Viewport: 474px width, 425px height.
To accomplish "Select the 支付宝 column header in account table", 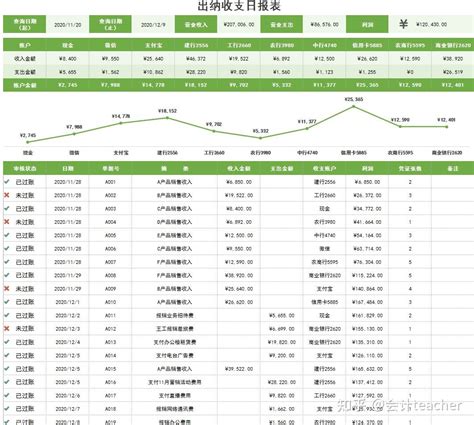I will (x=153, y=45).
